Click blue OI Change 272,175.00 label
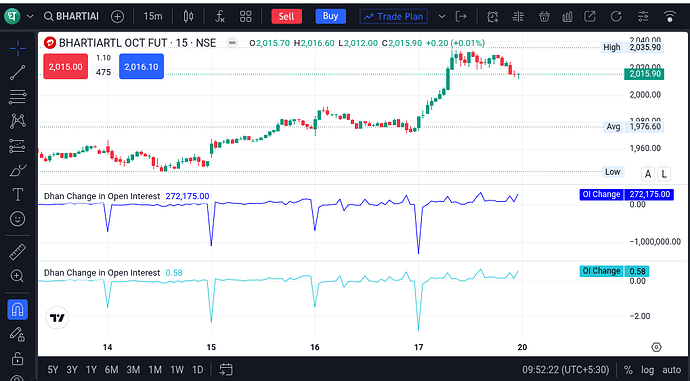Screen dimensions: 690x381 click(627, 194)
